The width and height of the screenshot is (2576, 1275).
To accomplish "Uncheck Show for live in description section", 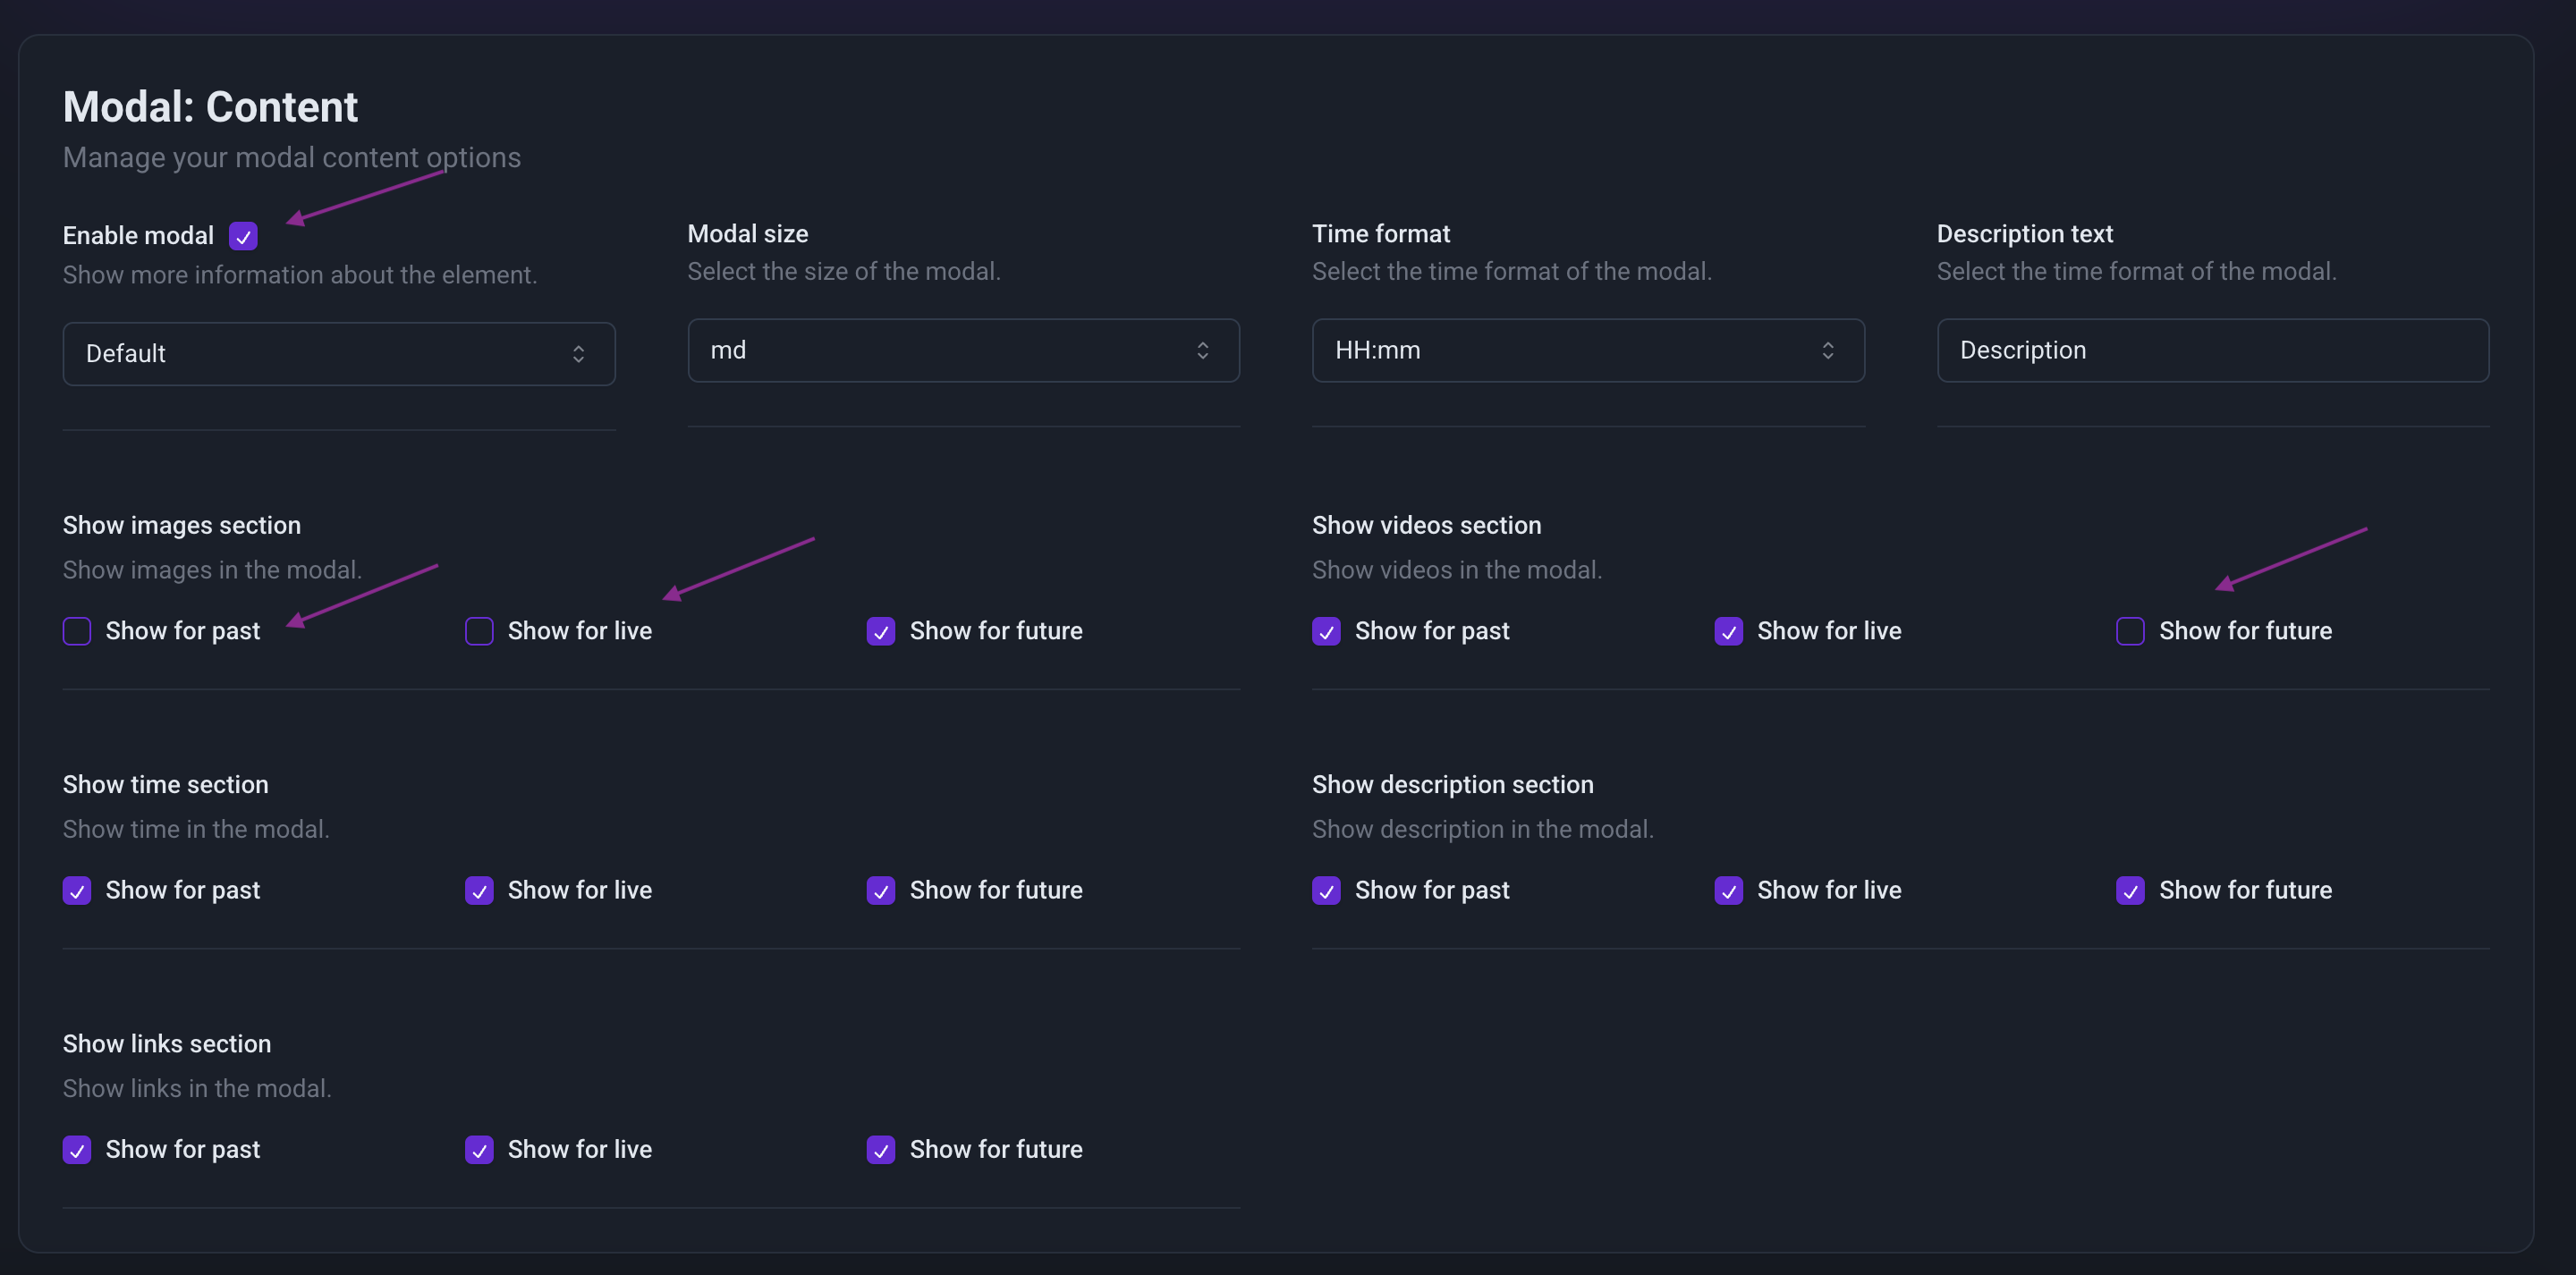I will coord(1728,890).
